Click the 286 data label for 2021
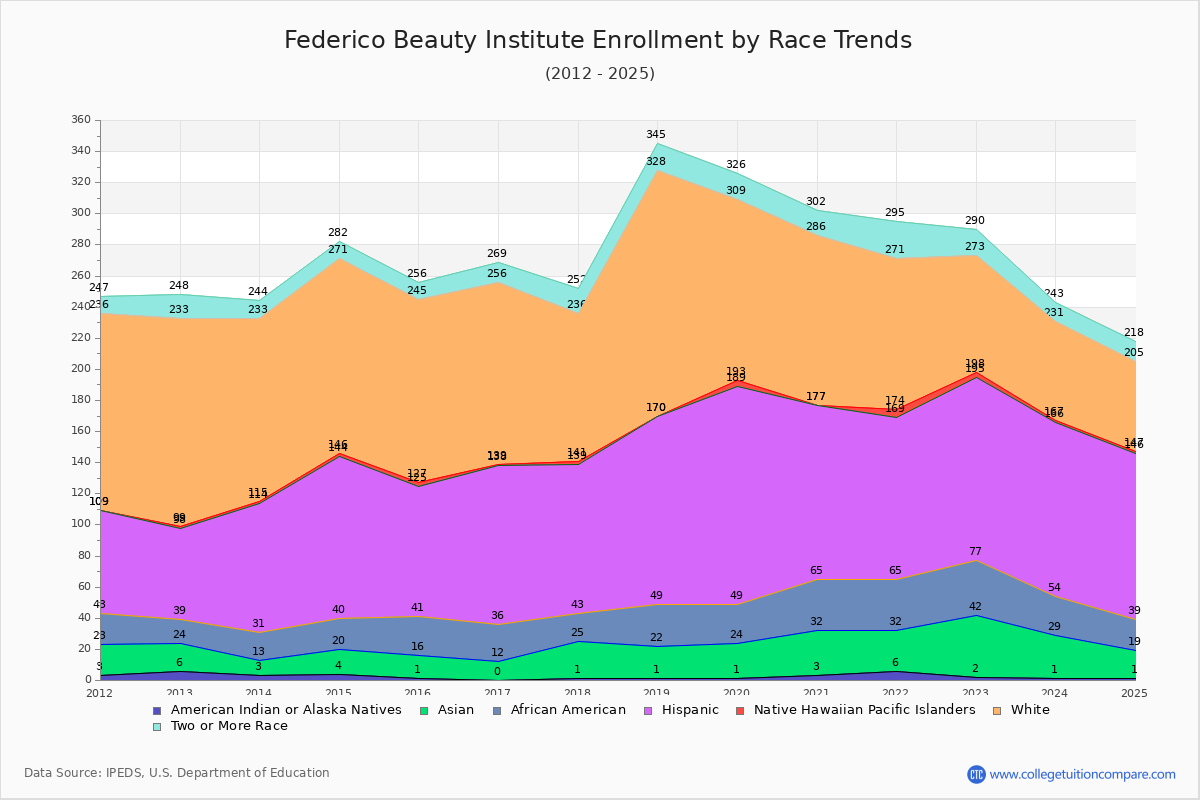This screenshot has height=800, width=1200. coord(816,227)
